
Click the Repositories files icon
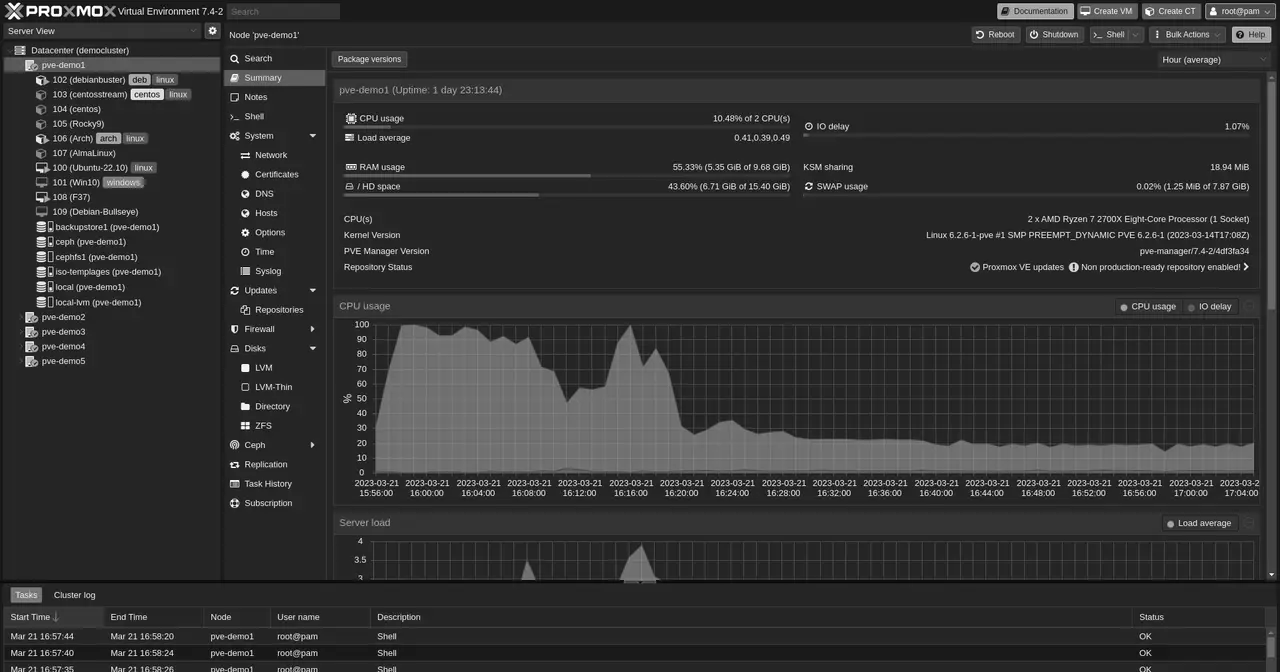(x=246, y=310)
